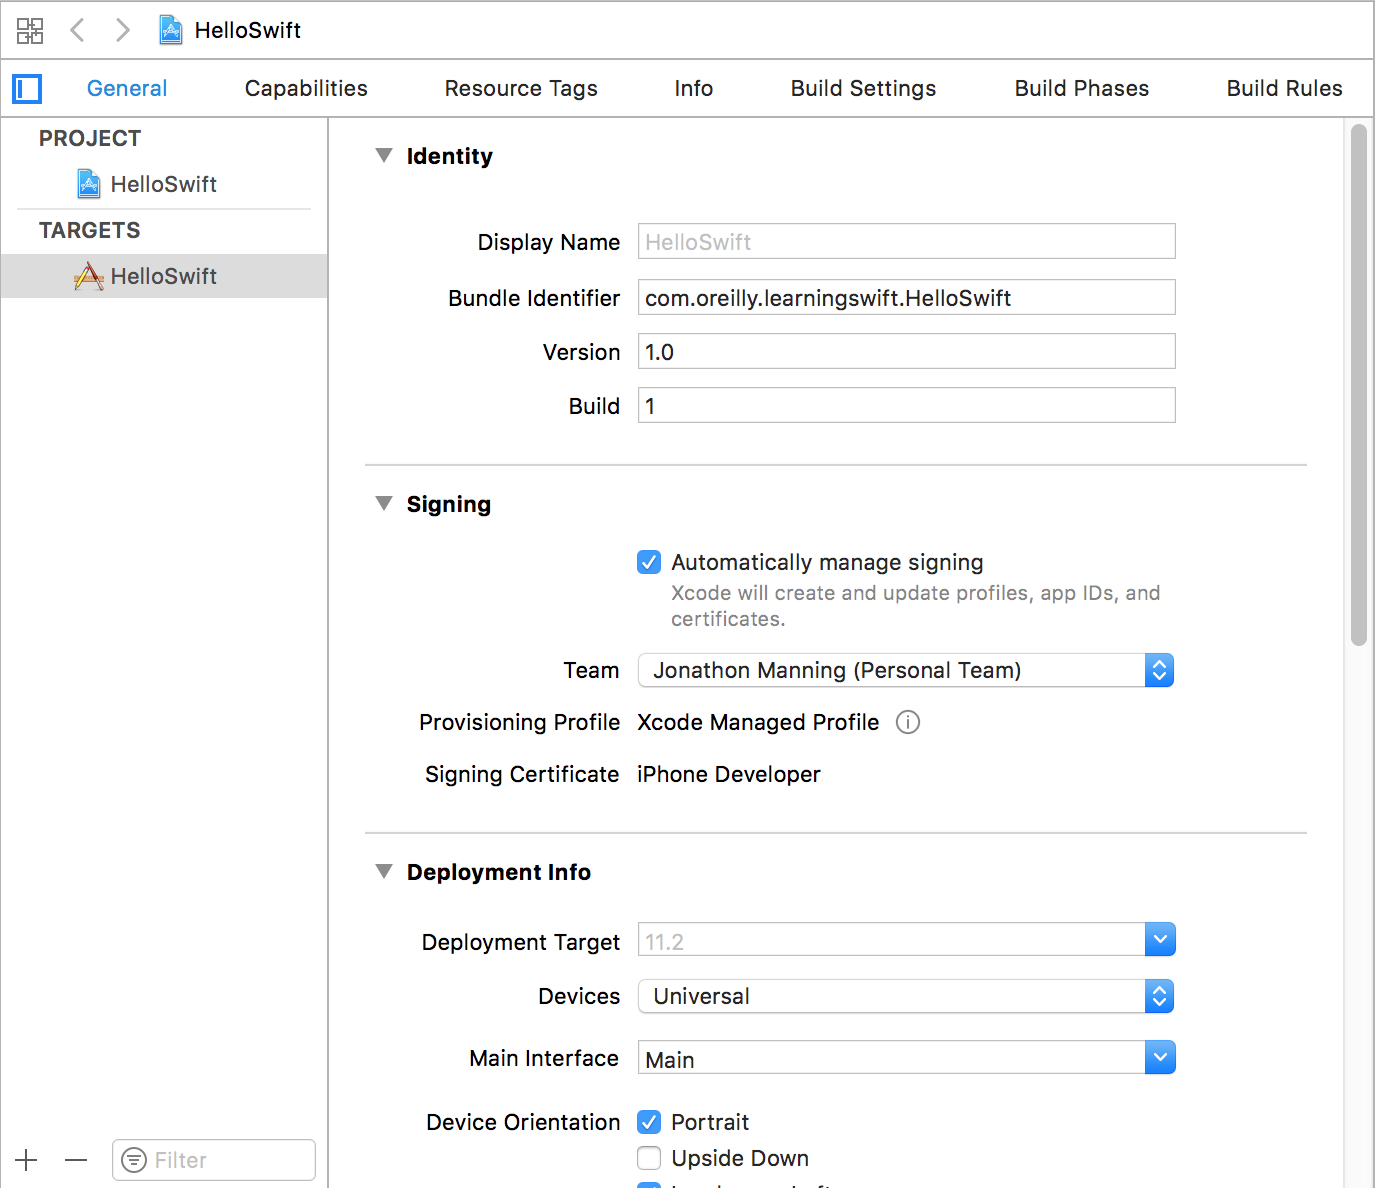Enable Upside Down orientation
Screen dimensions: 1375x1188
[649, 1158]
